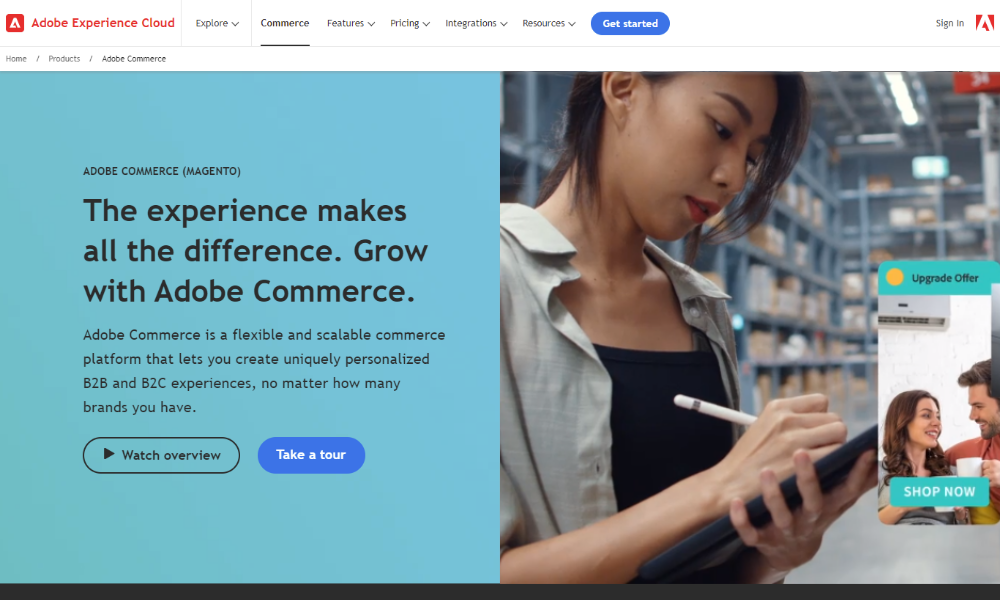Click the Take a tour button
1000x600 pixels.
[x=311, y=455]
